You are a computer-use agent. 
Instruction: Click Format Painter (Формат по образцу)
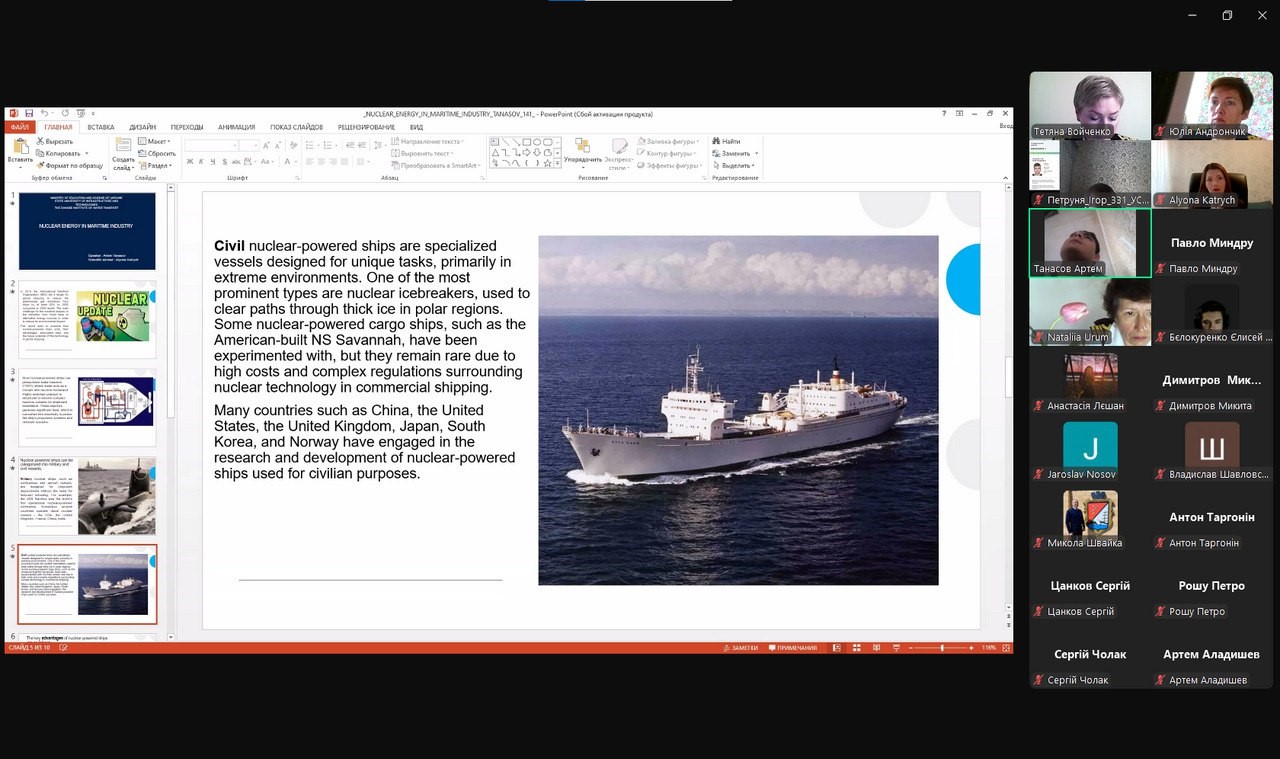(70, 165)
